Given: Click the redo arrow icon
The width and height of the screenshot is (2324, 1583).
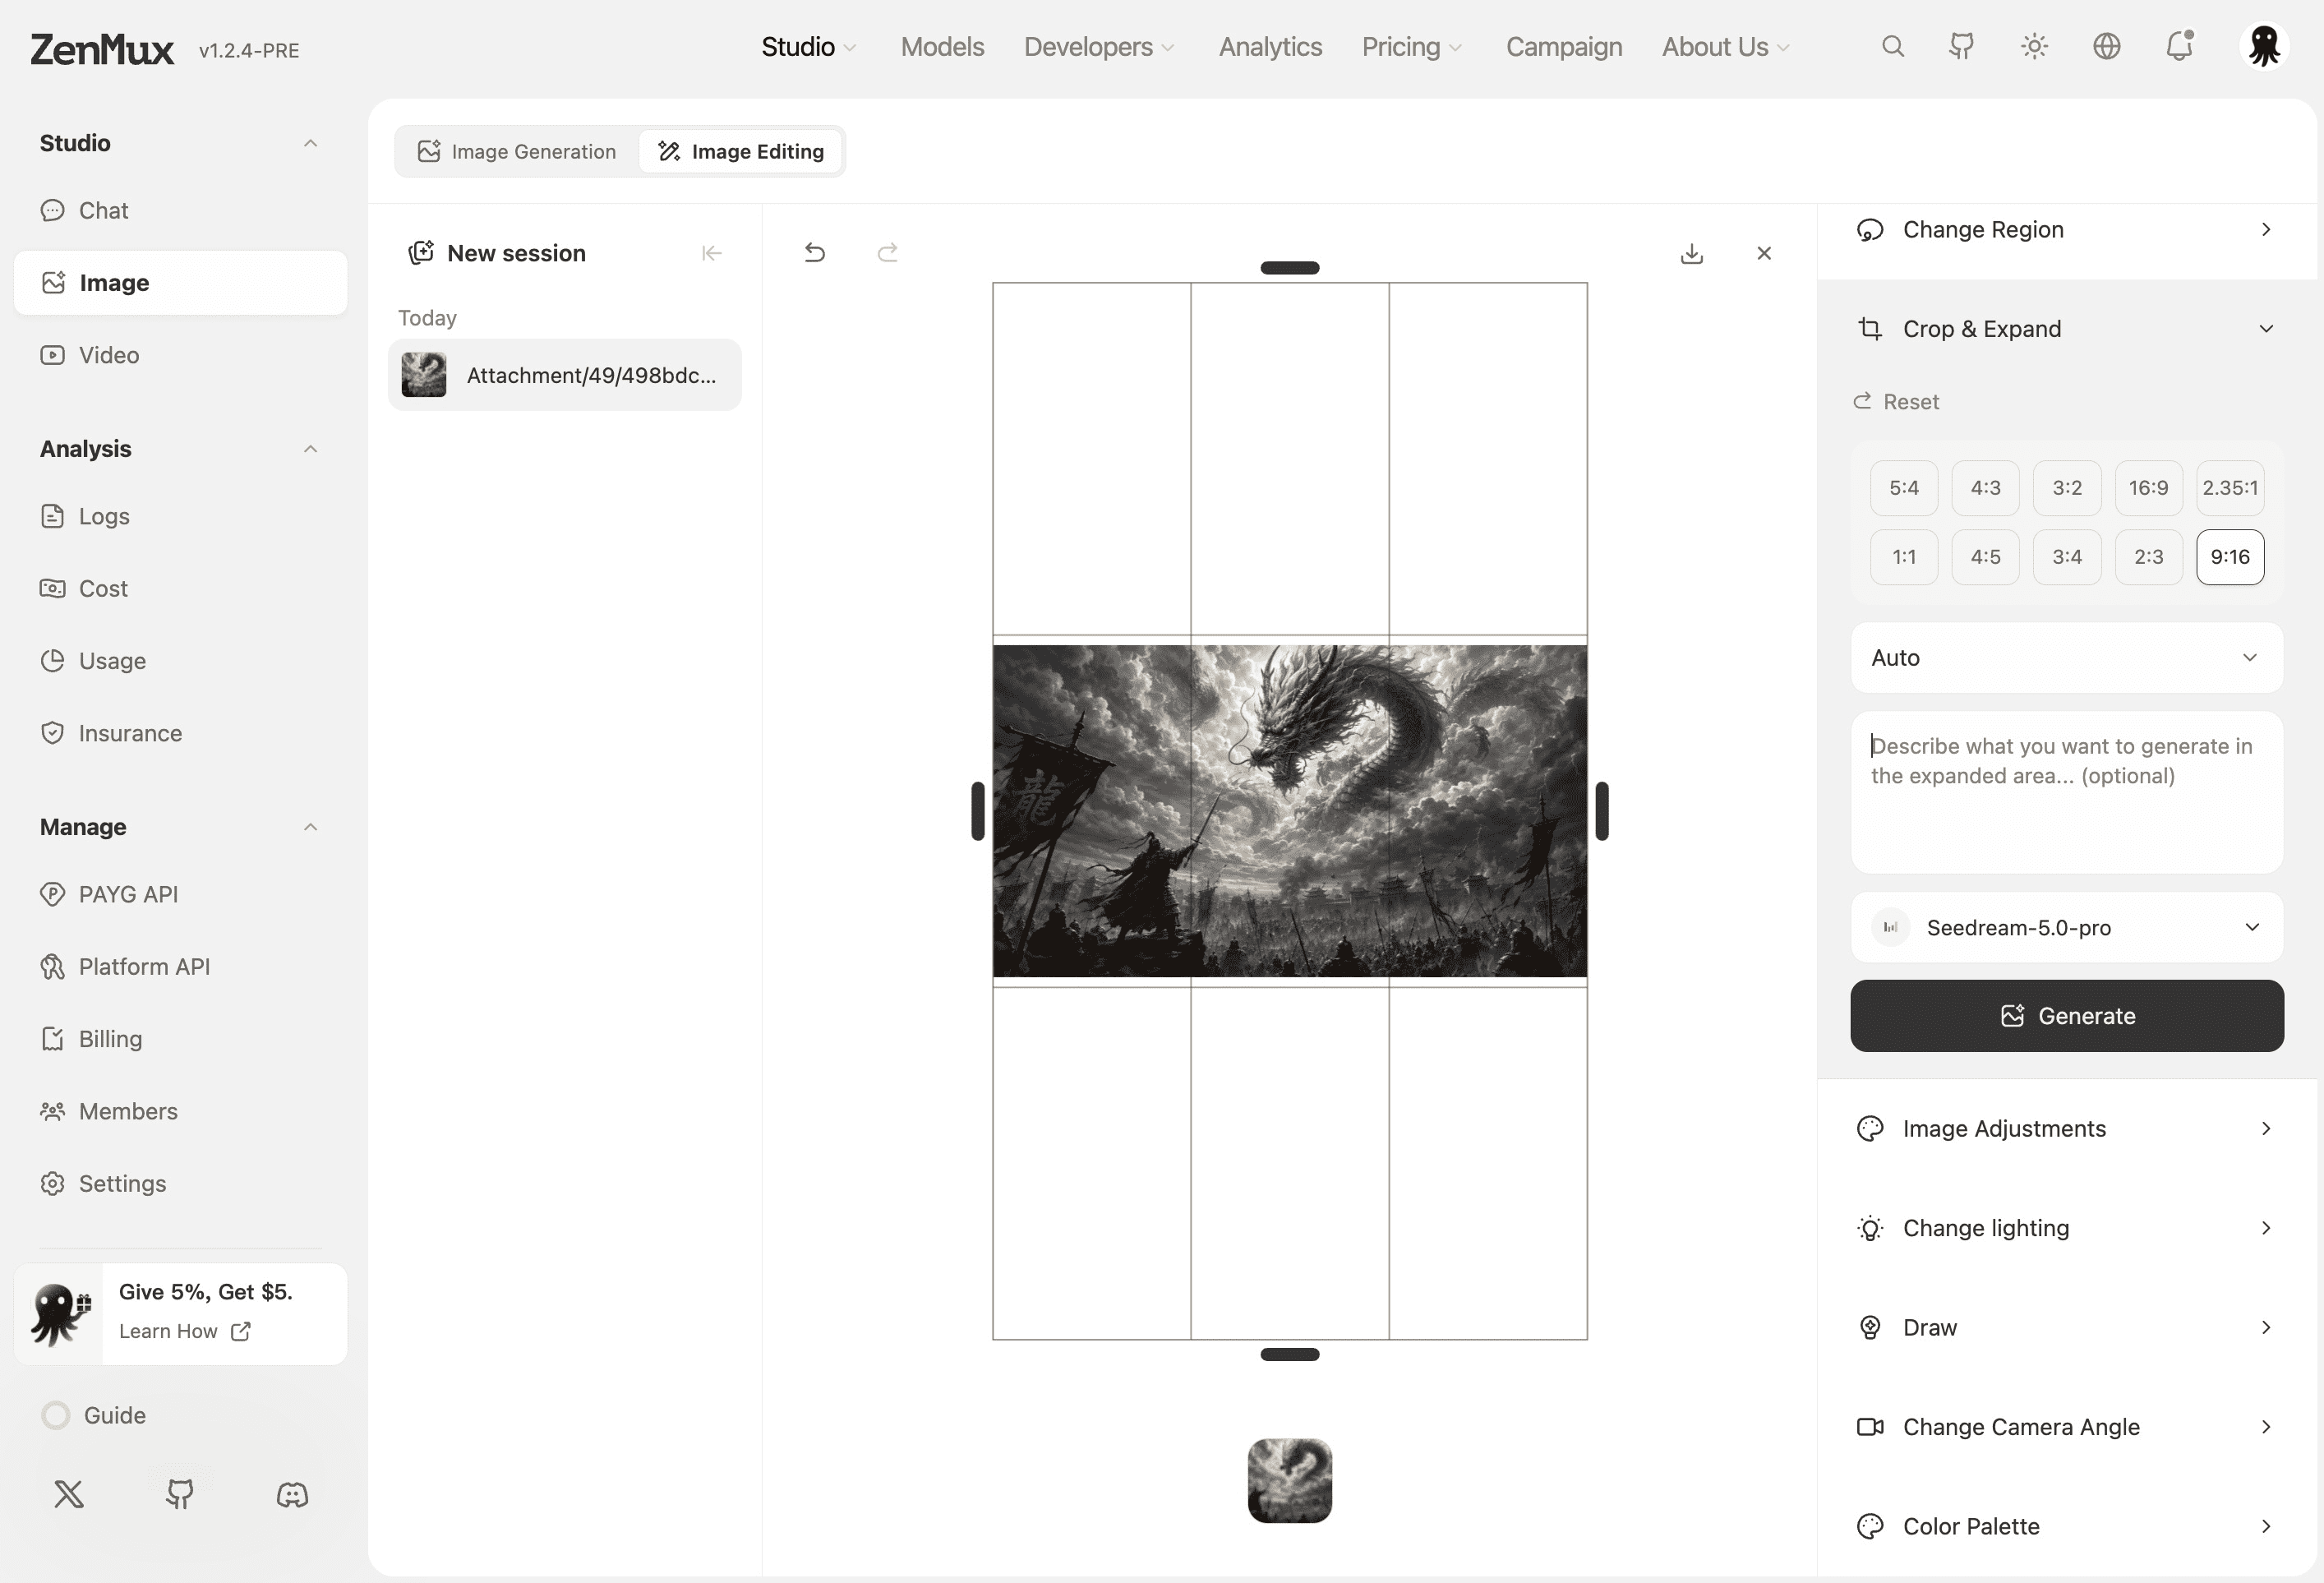Looking at the screenshot, I should [x=887, y=253].
